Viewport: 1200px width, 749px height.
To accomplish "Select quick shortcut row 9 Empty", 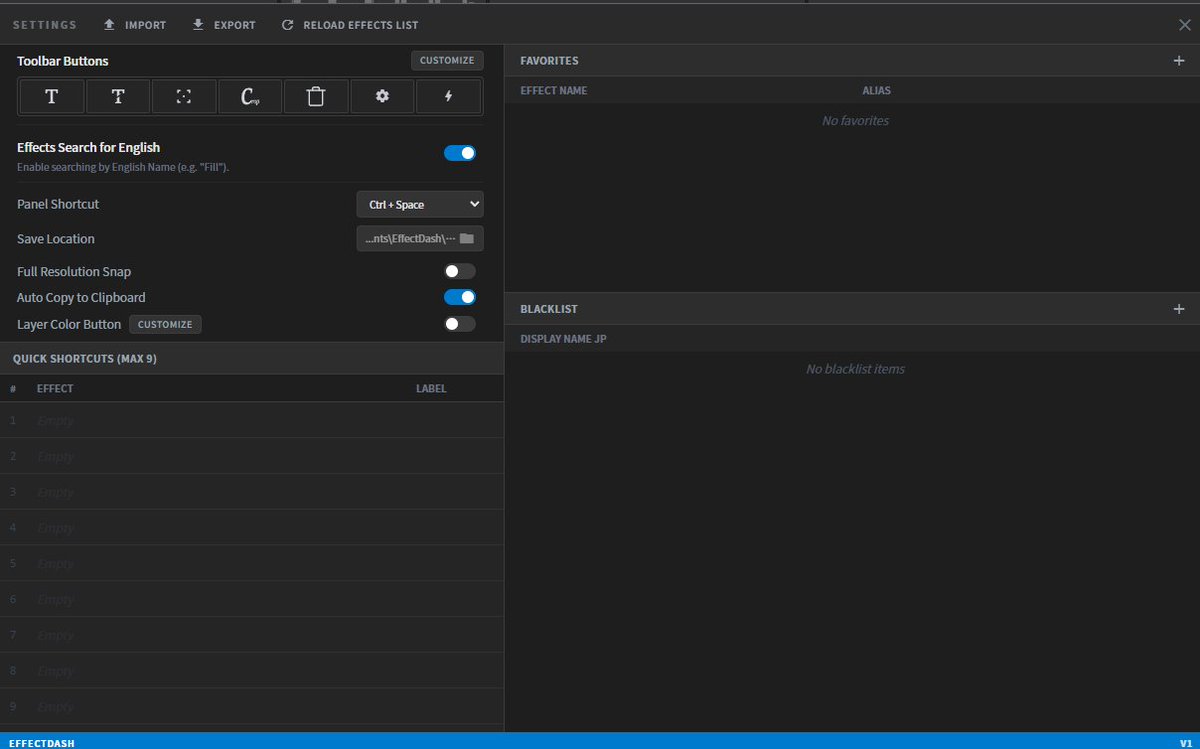I will [x=252, y=707].
